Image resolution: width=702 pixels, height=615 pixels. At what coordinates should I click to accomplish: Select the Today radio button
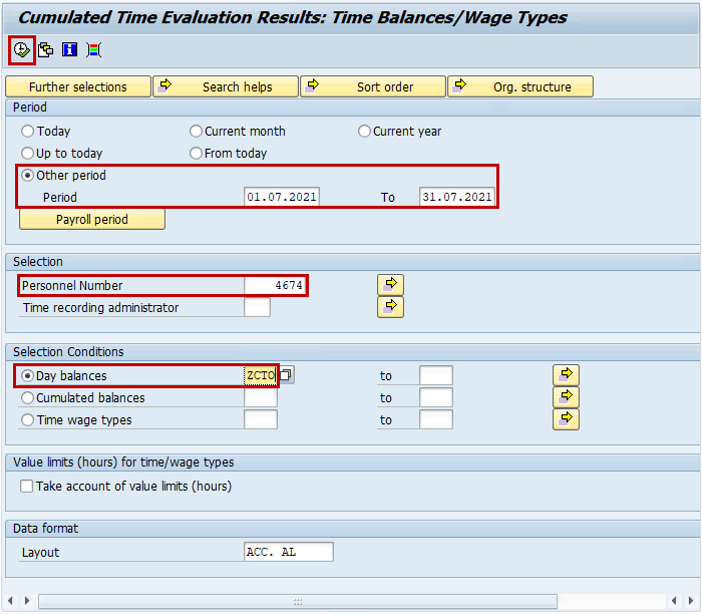pos(28,131)
